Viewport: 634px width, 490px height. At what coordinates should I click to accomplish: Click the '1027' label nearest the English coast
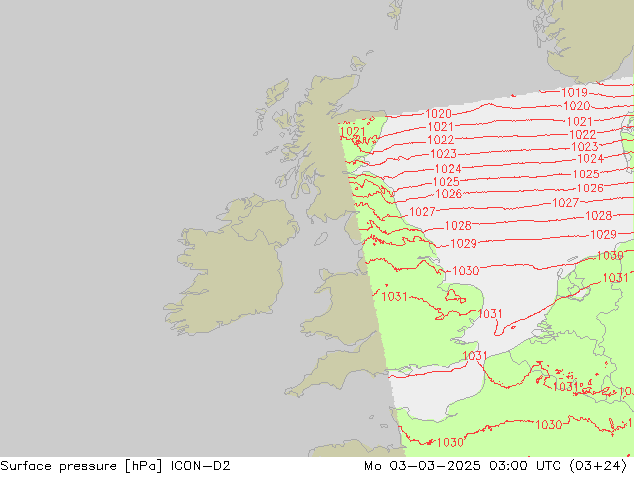click(x=422, y=211)
